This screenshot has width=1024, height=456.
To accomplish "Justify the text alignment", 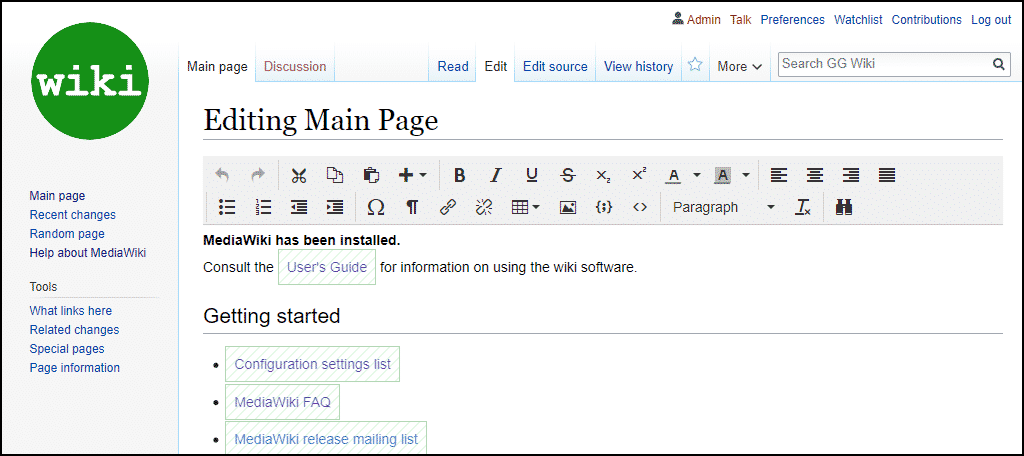I will (x=887, y=175).
